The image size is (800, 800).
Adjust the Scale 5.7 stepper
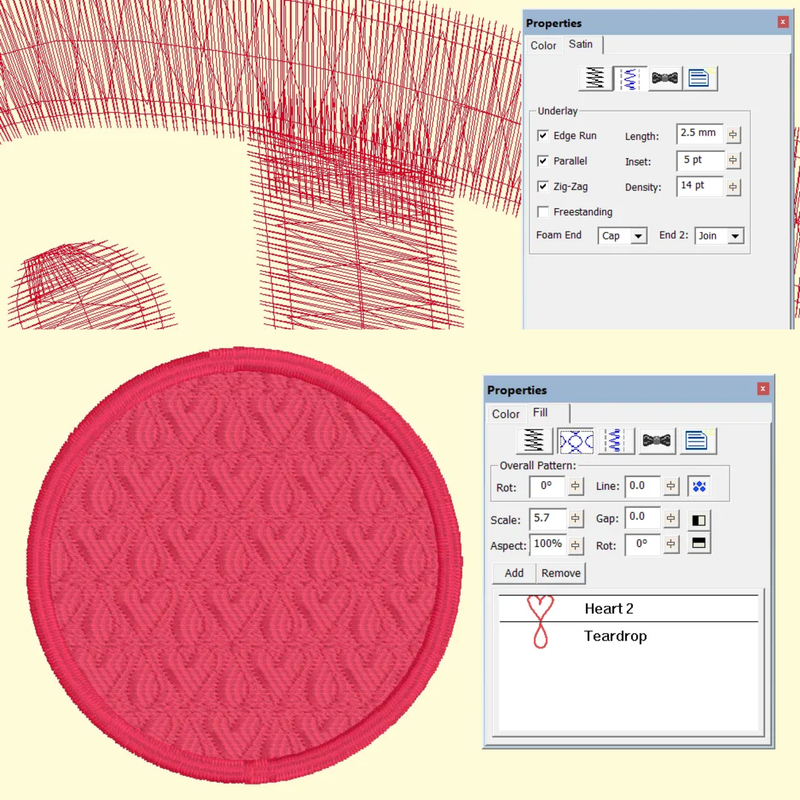pos(575,519)
